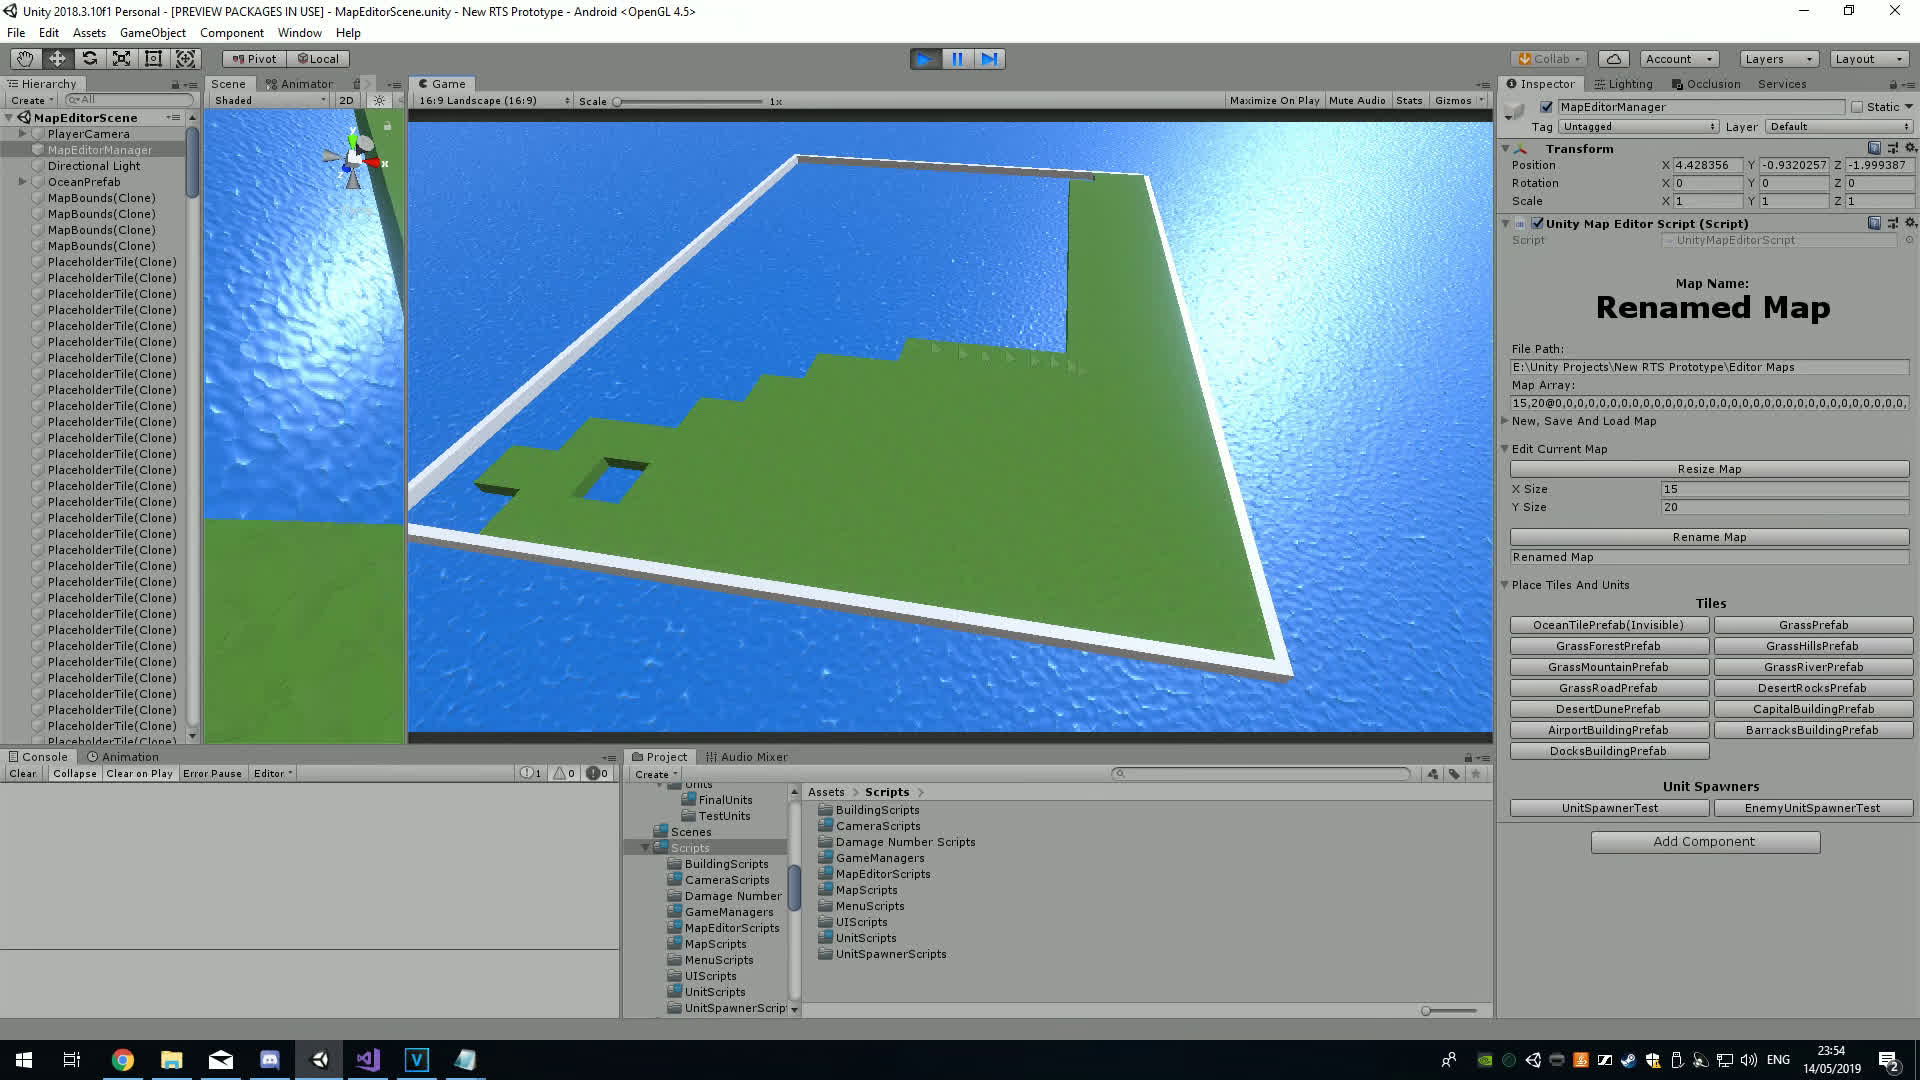Click the Rename Map button
This screenshot has width=1920, height=1080.
[x=1709, y=537]
